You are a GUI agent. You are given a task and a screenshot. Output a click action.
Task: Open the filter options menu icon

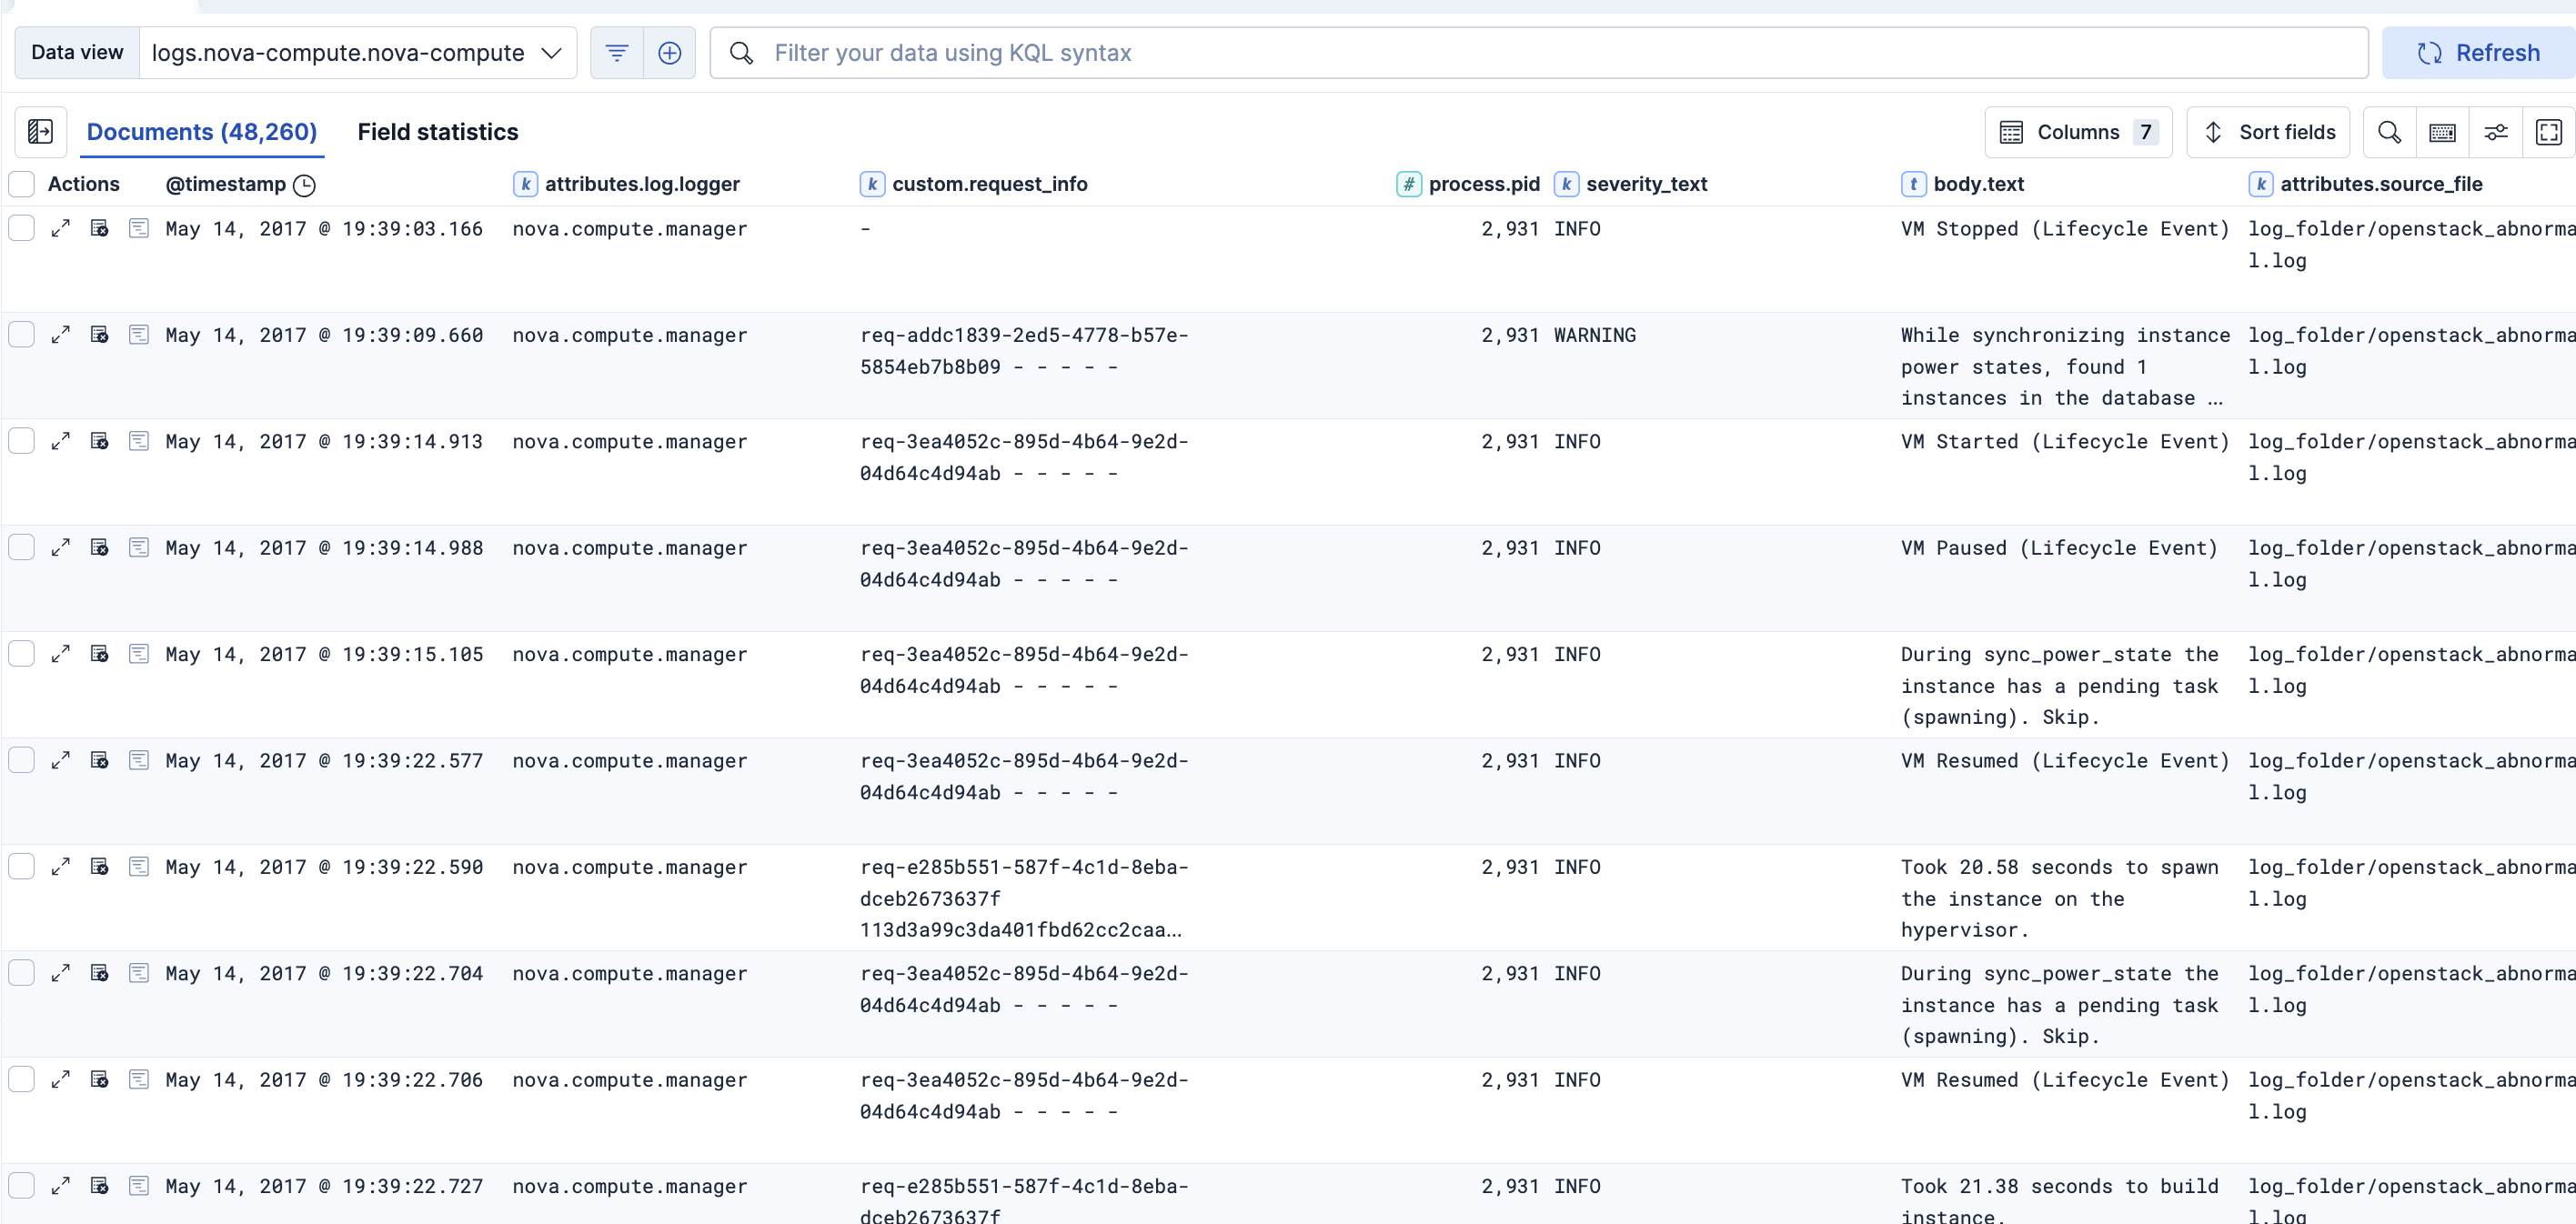[616, 53]
